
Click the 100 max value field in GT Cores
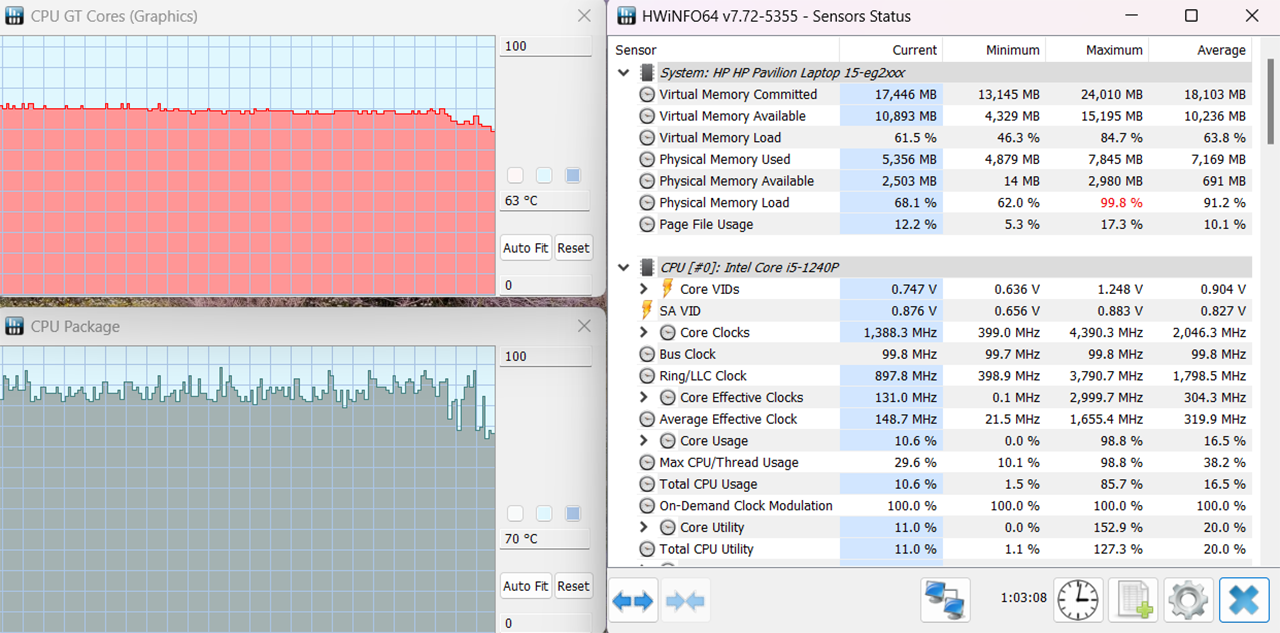click(545, 47)
